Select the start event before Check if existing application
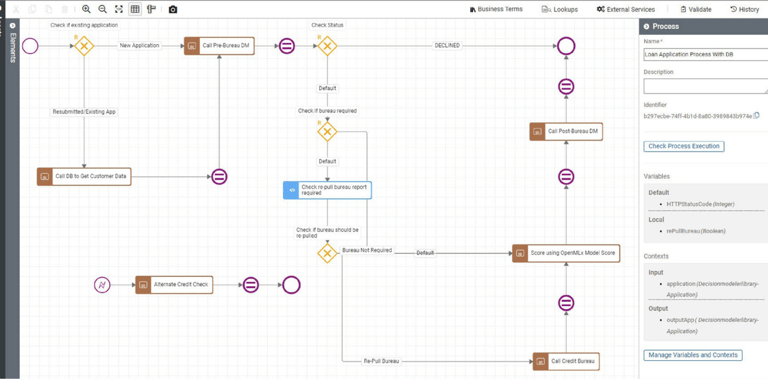The width and height of the screenshot is (768, 379). [30, 46]
